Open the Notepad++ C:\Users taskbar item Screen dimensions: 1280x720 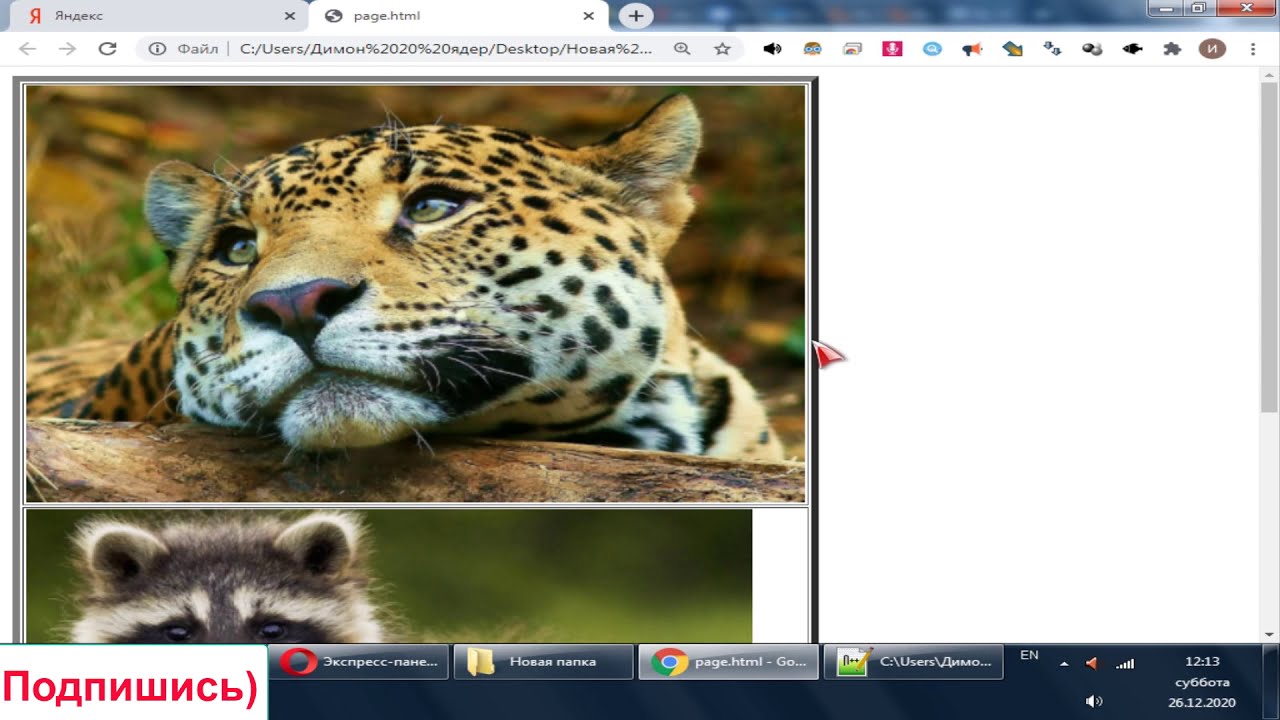coord(913,661)
